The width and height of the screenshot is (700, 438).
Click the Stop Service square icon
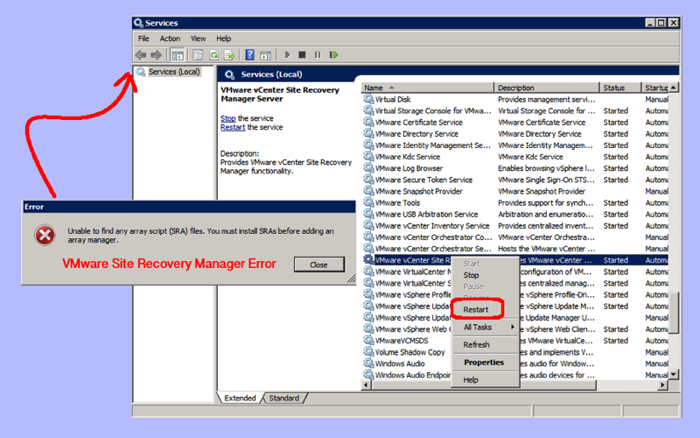[x=303, y=55]
